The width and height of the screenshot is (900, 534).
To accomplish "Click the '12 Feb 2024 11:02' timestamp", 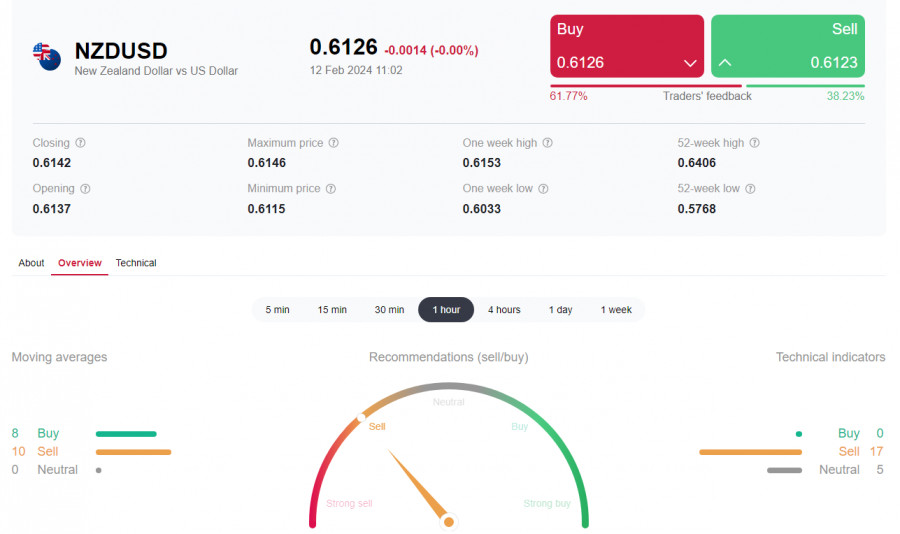I will (356, 70).
